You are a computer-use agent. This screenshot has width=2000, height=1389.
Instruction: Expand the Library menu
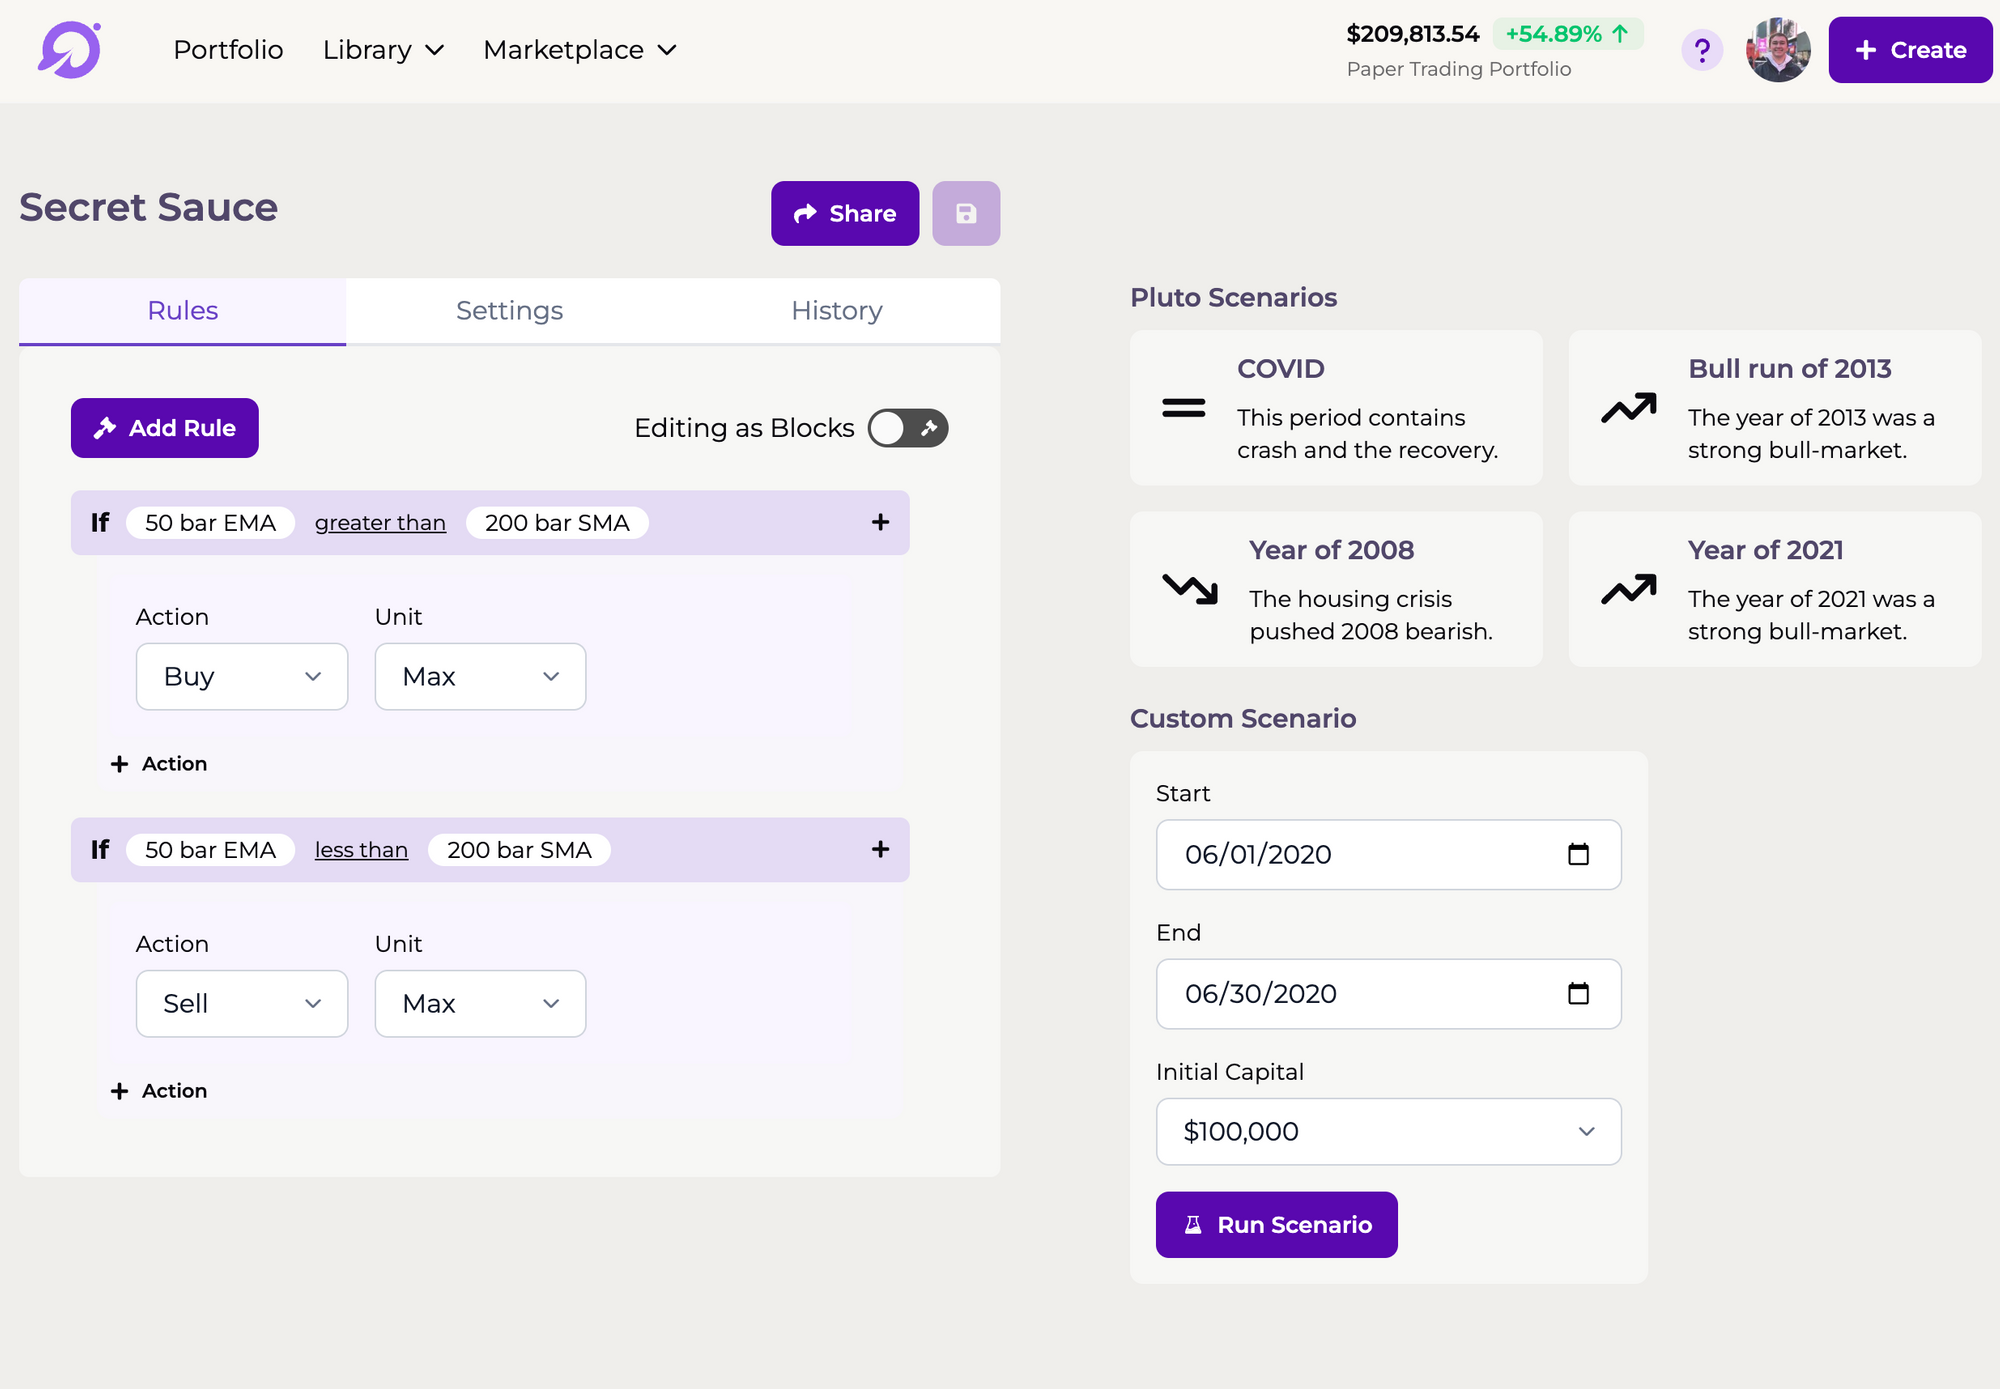click(383, 50)
